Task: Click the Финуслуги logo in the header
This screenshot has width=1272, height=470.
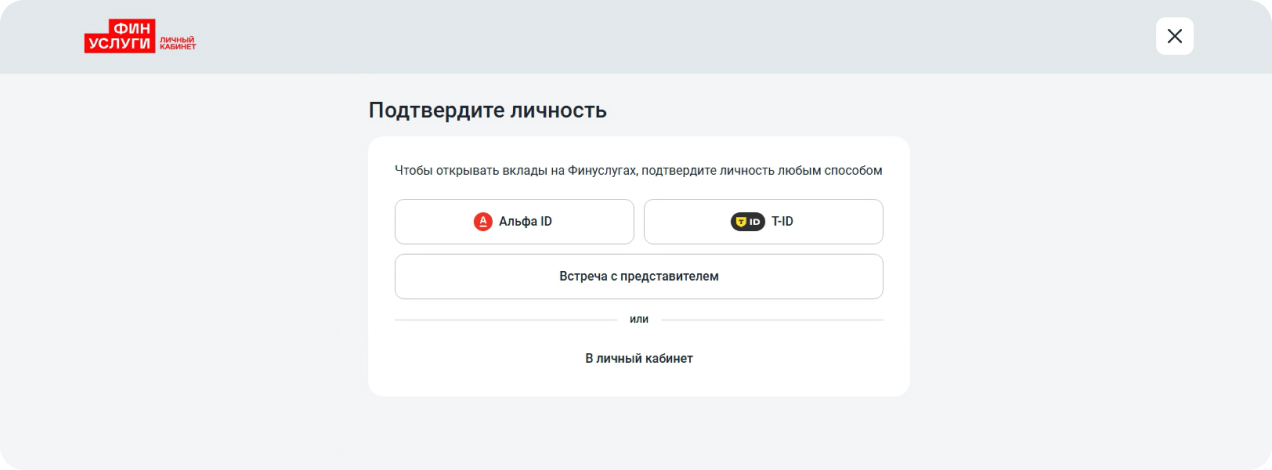Action: click(x=140, y=36)
